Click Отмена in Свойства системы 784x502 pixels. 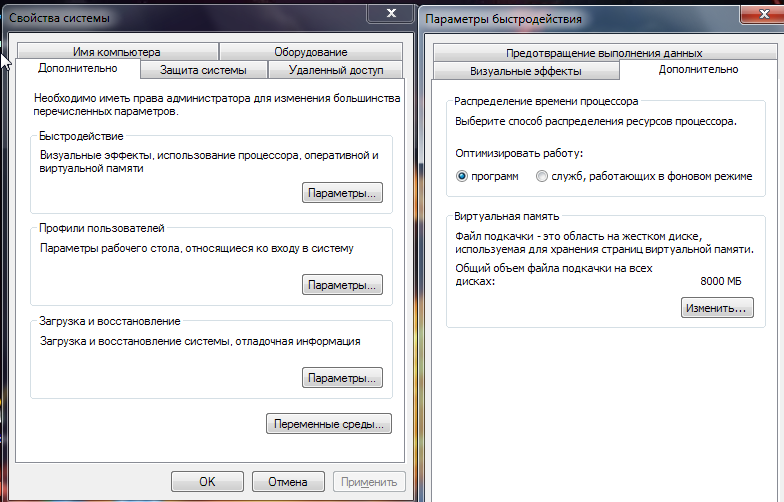288,482
